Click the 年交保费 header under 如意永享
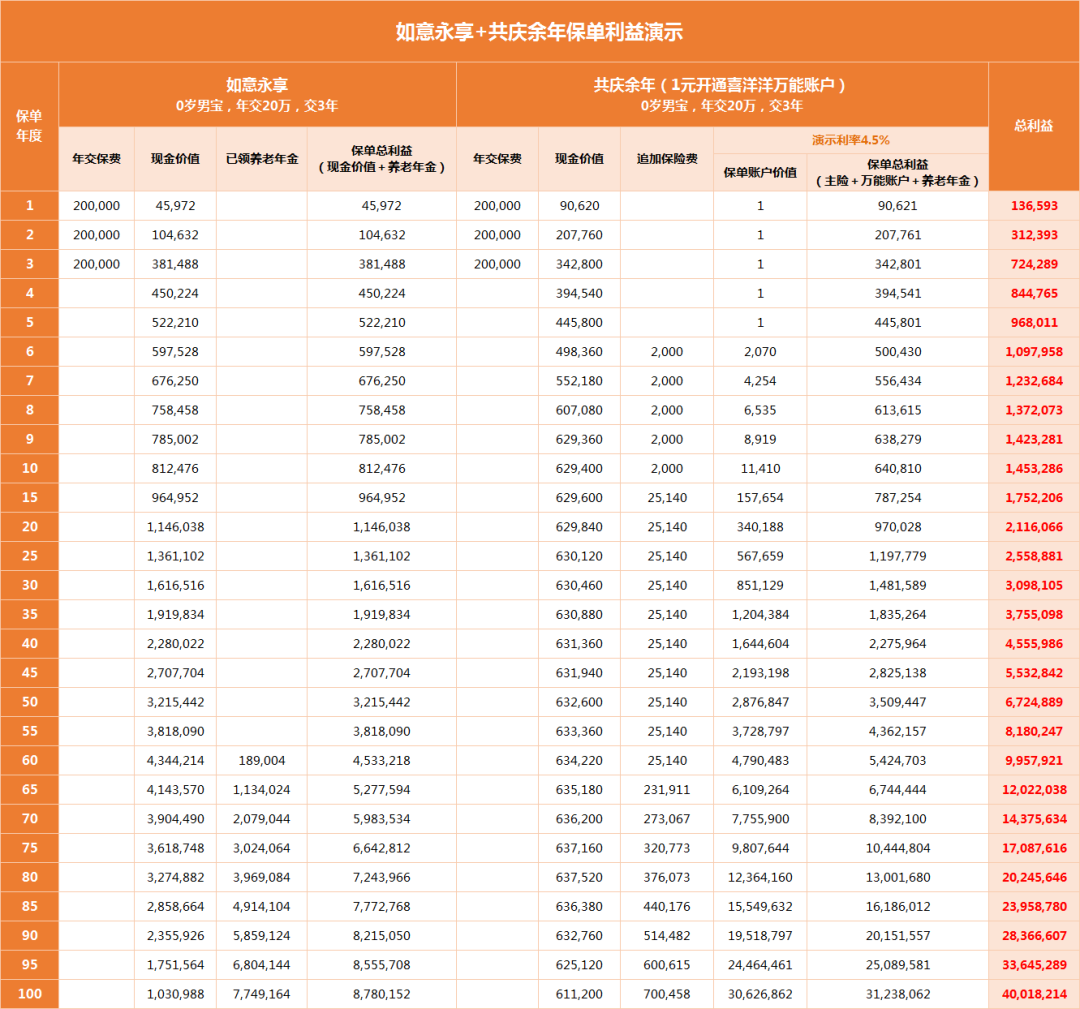The width and height of the screenshot is (1080, 1009). pos(95,157)
